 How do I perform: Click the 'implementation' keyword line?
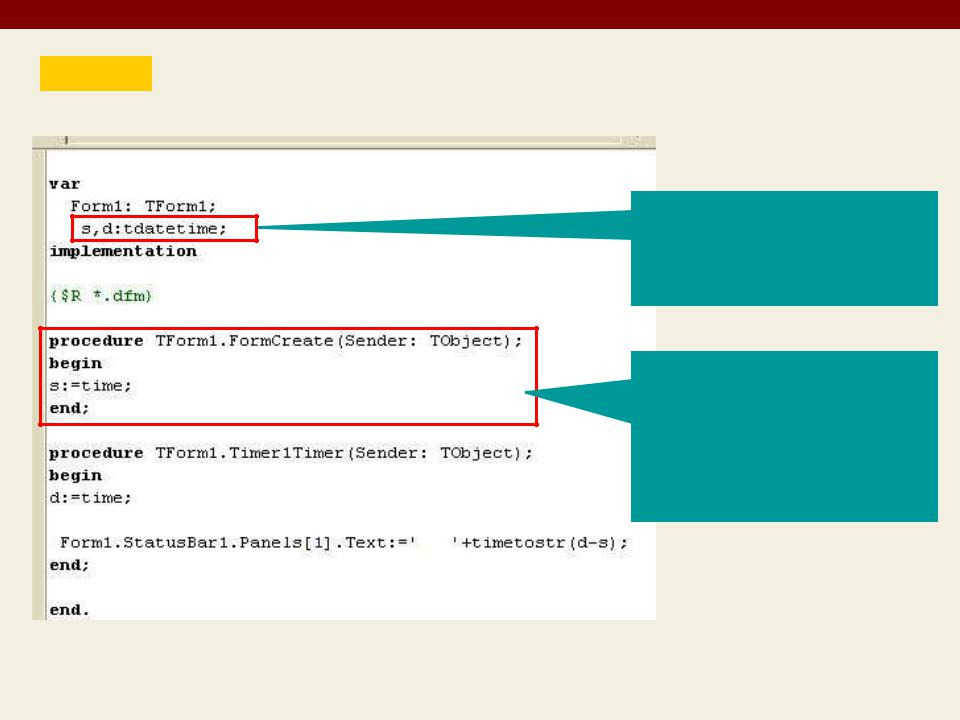click(x=123, y=252)
